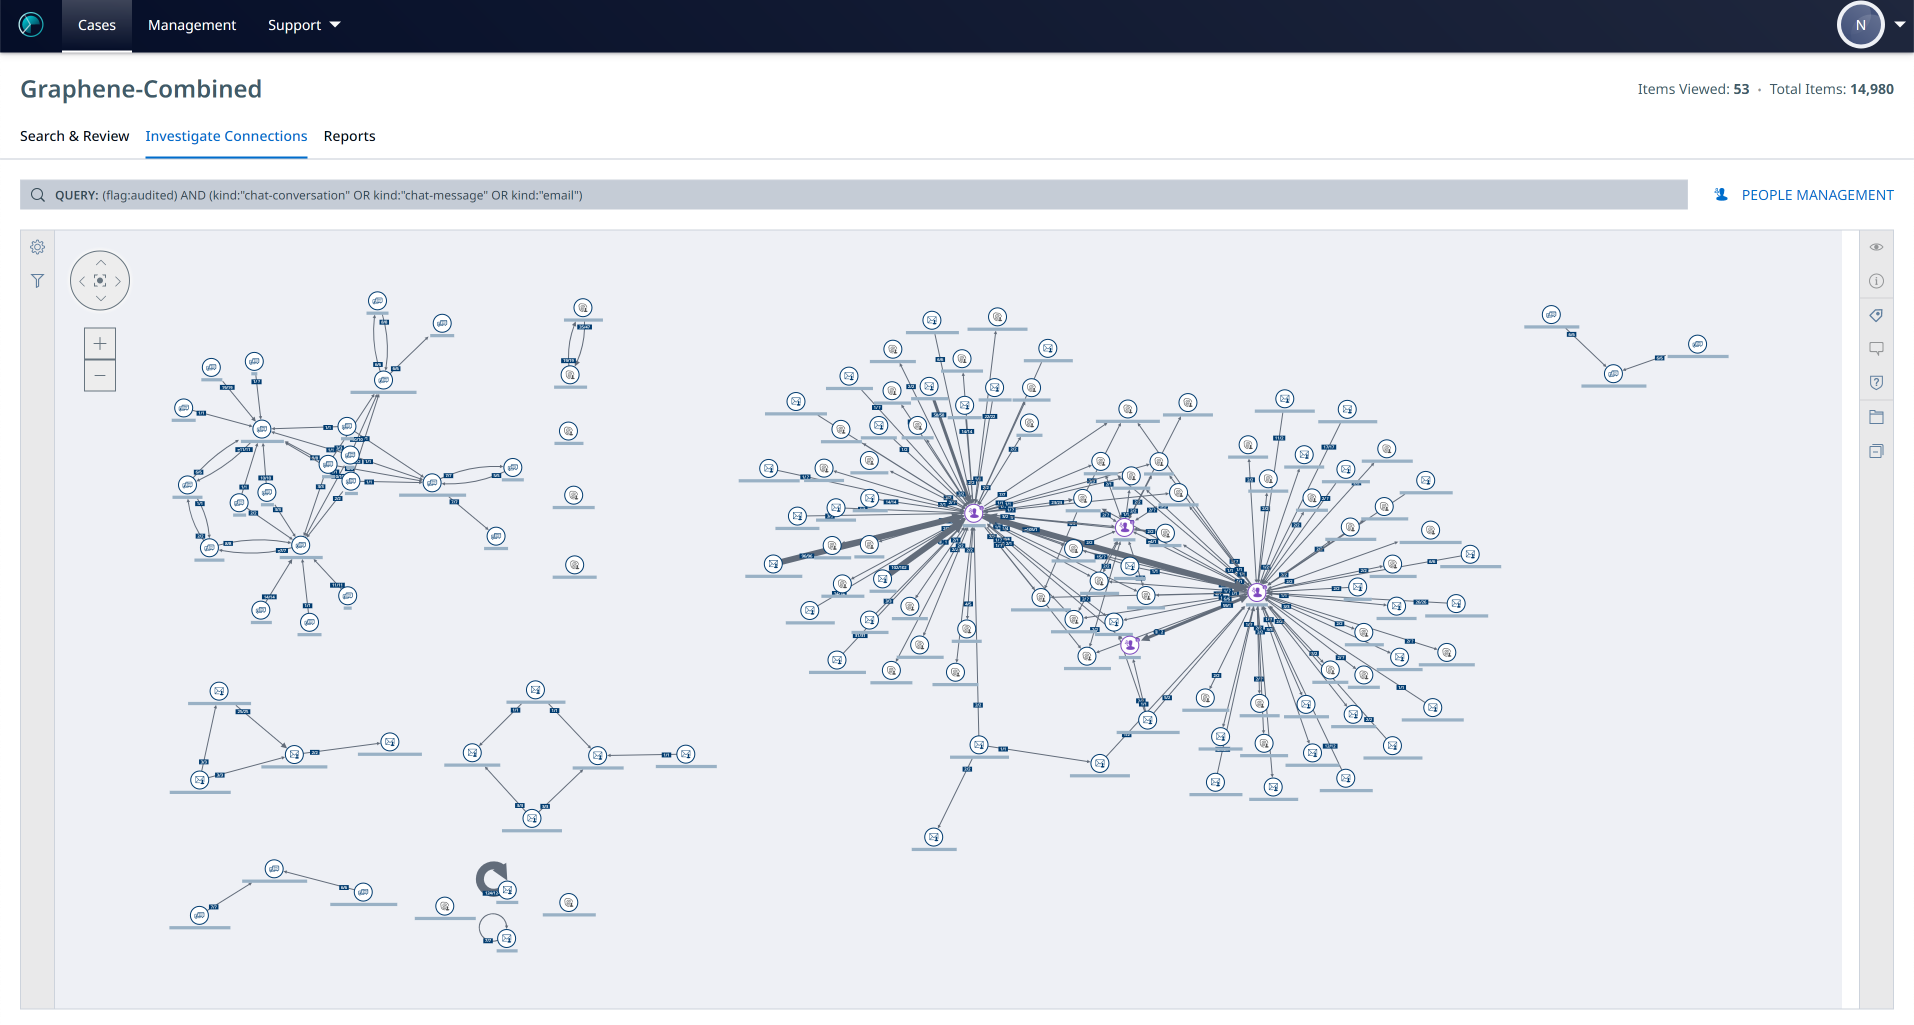
Task: Expand the Support dropdown menu
Action: (x=304, y=25)
